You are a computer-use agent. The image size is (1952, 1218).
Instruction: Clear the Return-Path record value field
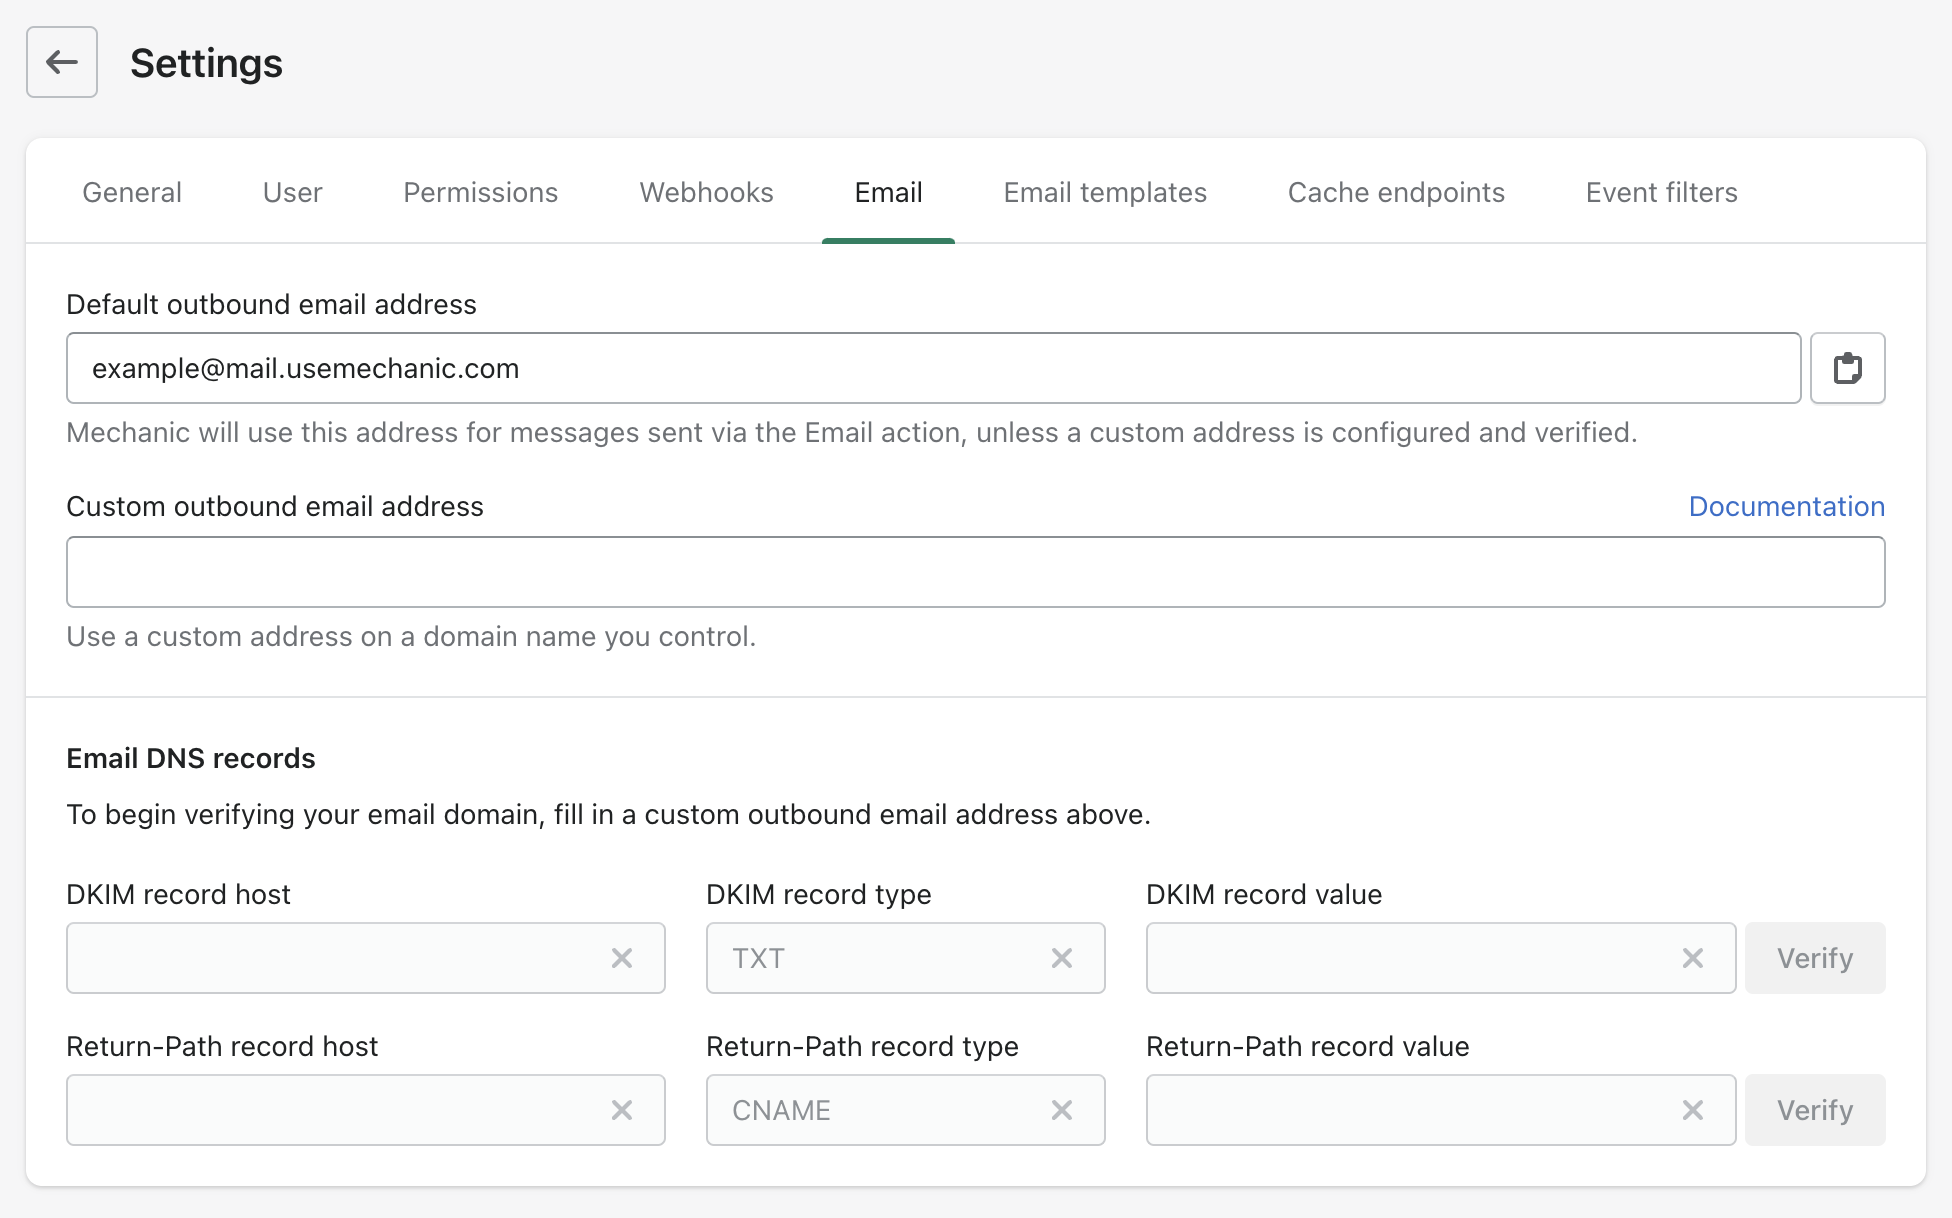coord(1693,1110)
